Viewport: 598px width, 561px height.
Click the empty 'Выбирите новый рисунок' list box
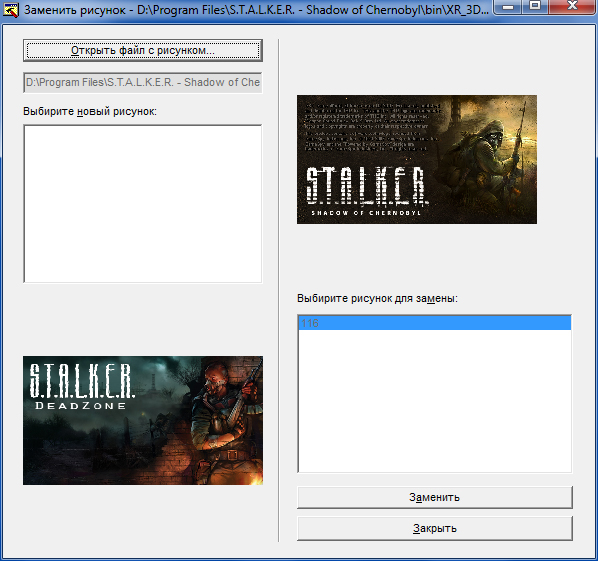click(x=143, y=204)
